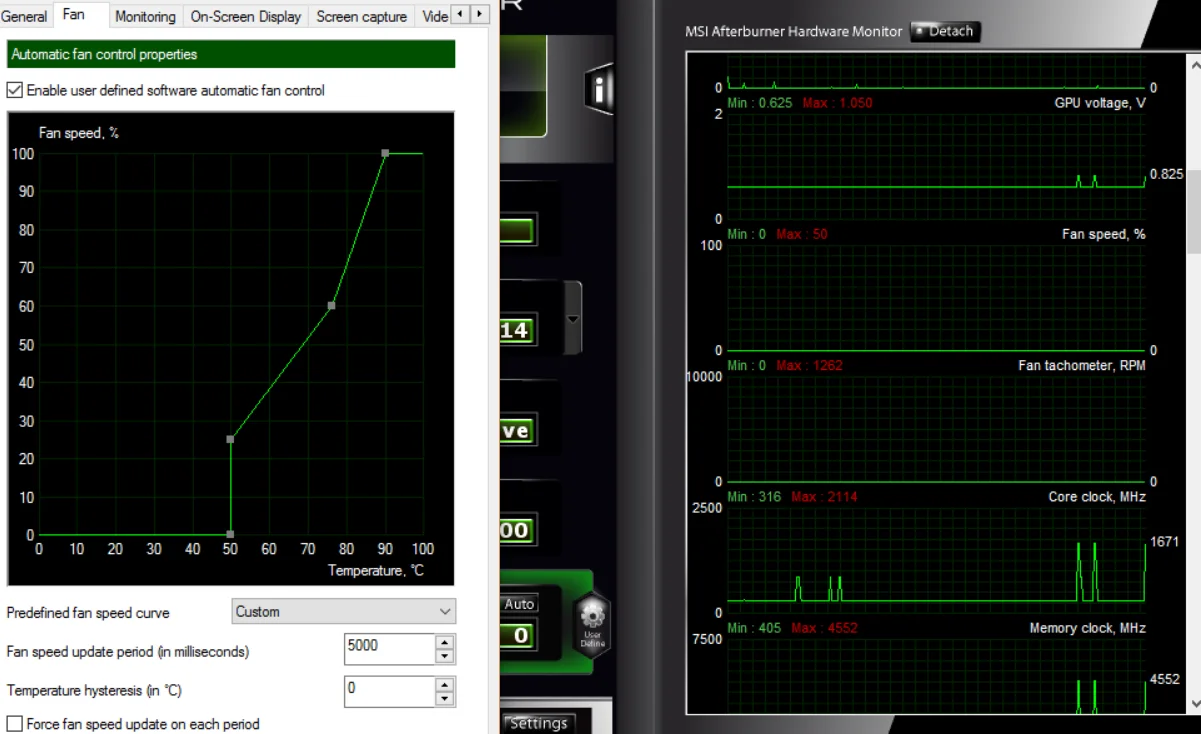Open the Monitoring tab
Screen dimensions: 1201x734
point(145,16)
